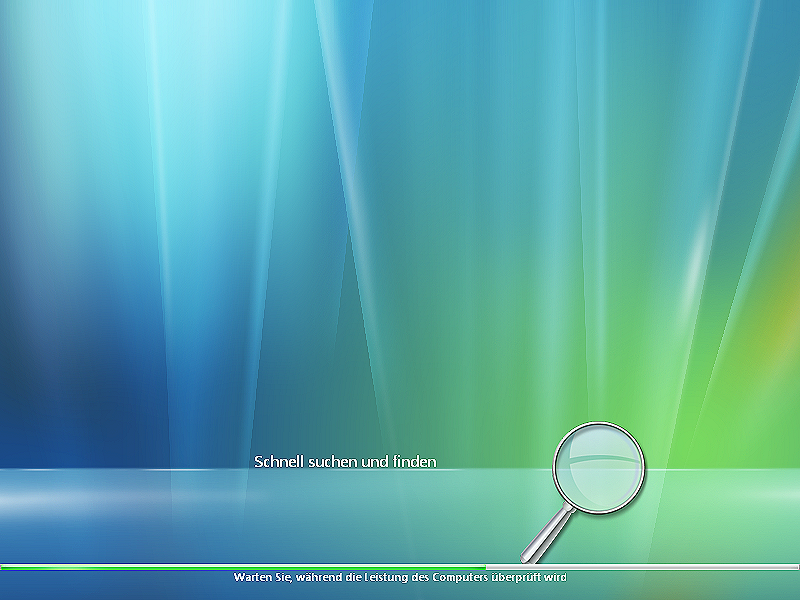The image size is (800, 600).
Task: Click the leading edge of the green progress fill
Action: coord(485,566)
